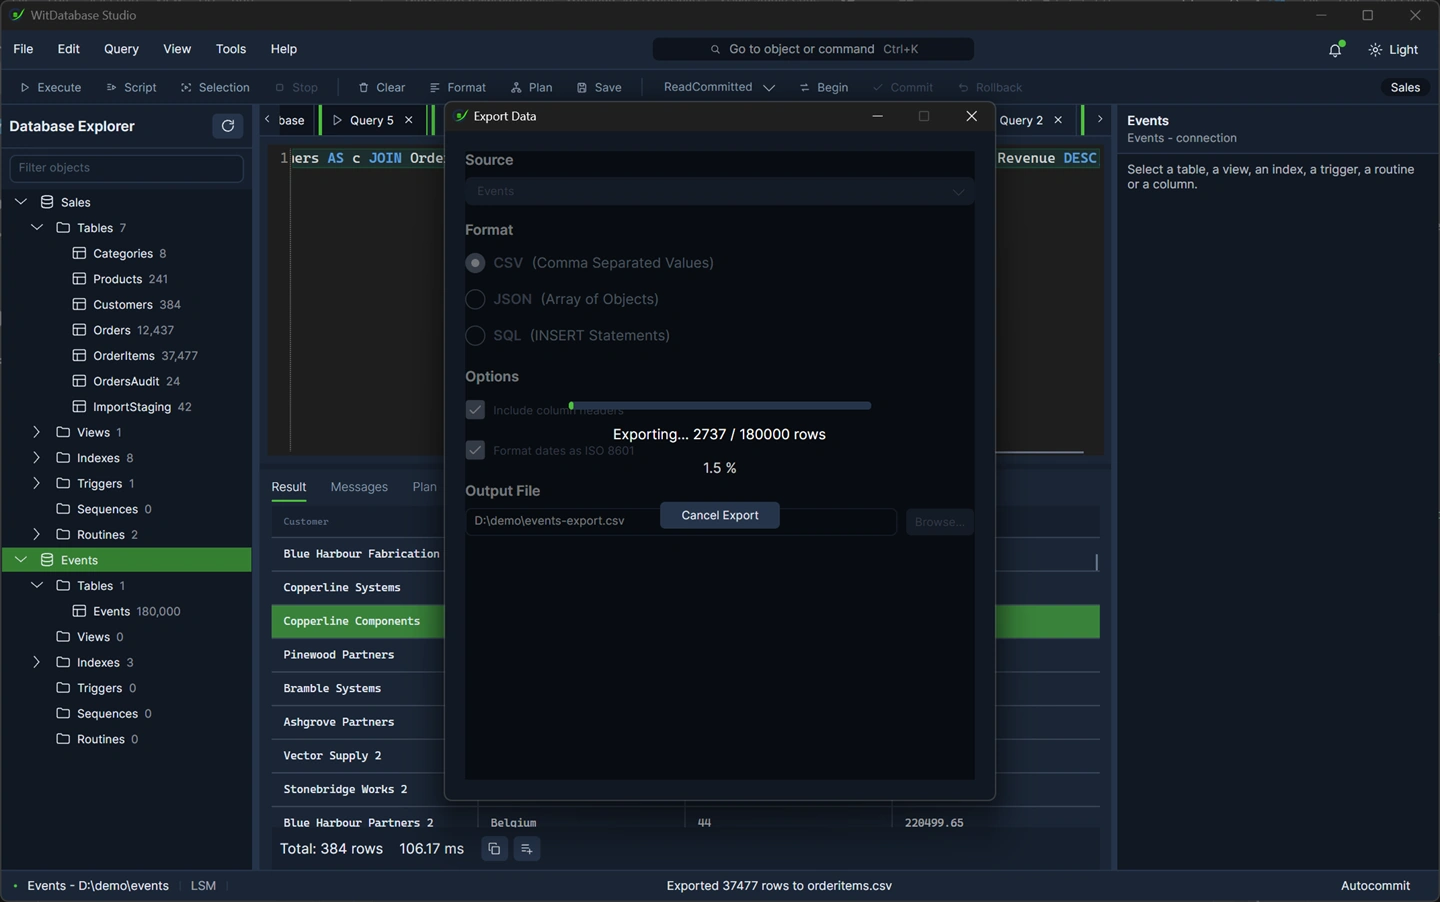Expand the Sales Routines folder

tap(37, 534)
